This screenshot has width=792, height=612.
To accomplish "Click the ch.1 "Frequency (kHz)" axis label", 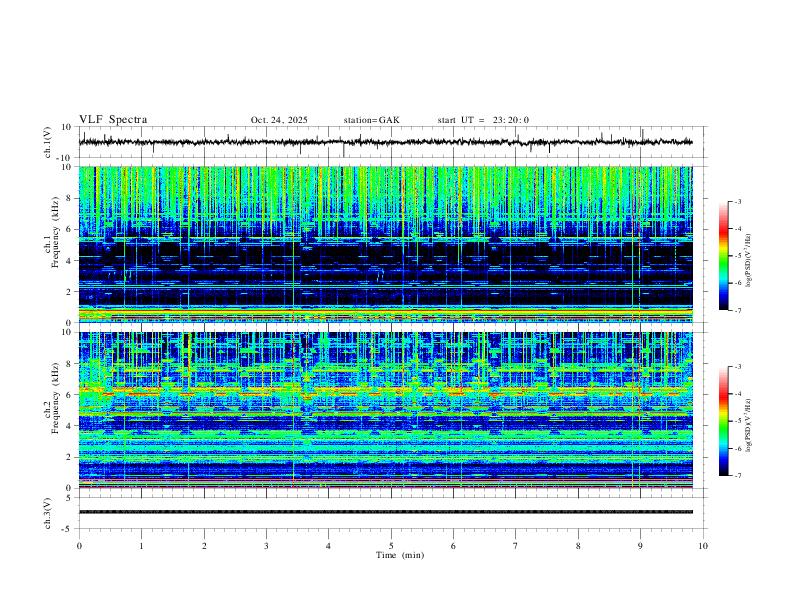I will point(54,233).
